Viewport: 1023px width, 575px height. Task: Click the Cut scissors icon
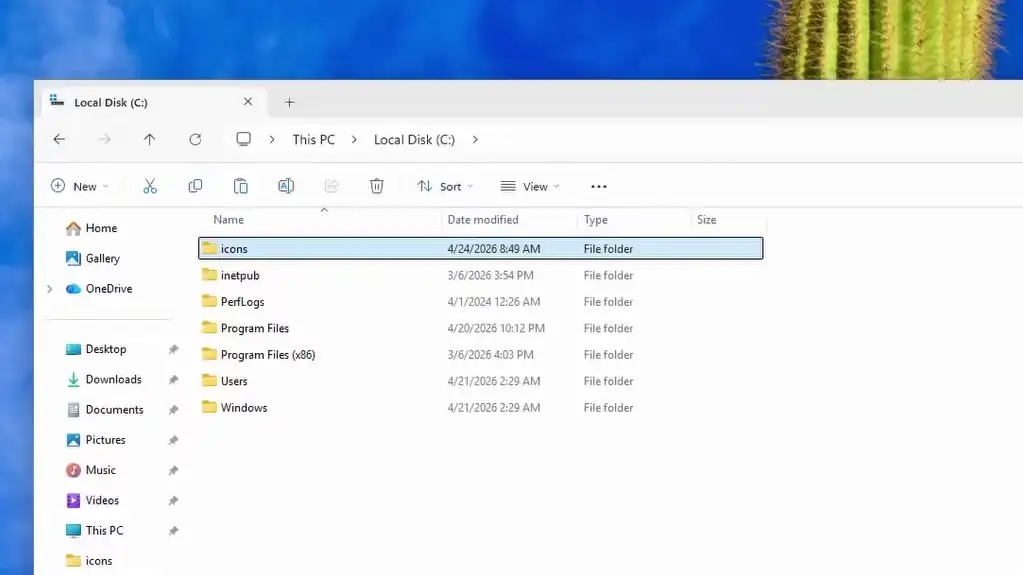[150, 187]
